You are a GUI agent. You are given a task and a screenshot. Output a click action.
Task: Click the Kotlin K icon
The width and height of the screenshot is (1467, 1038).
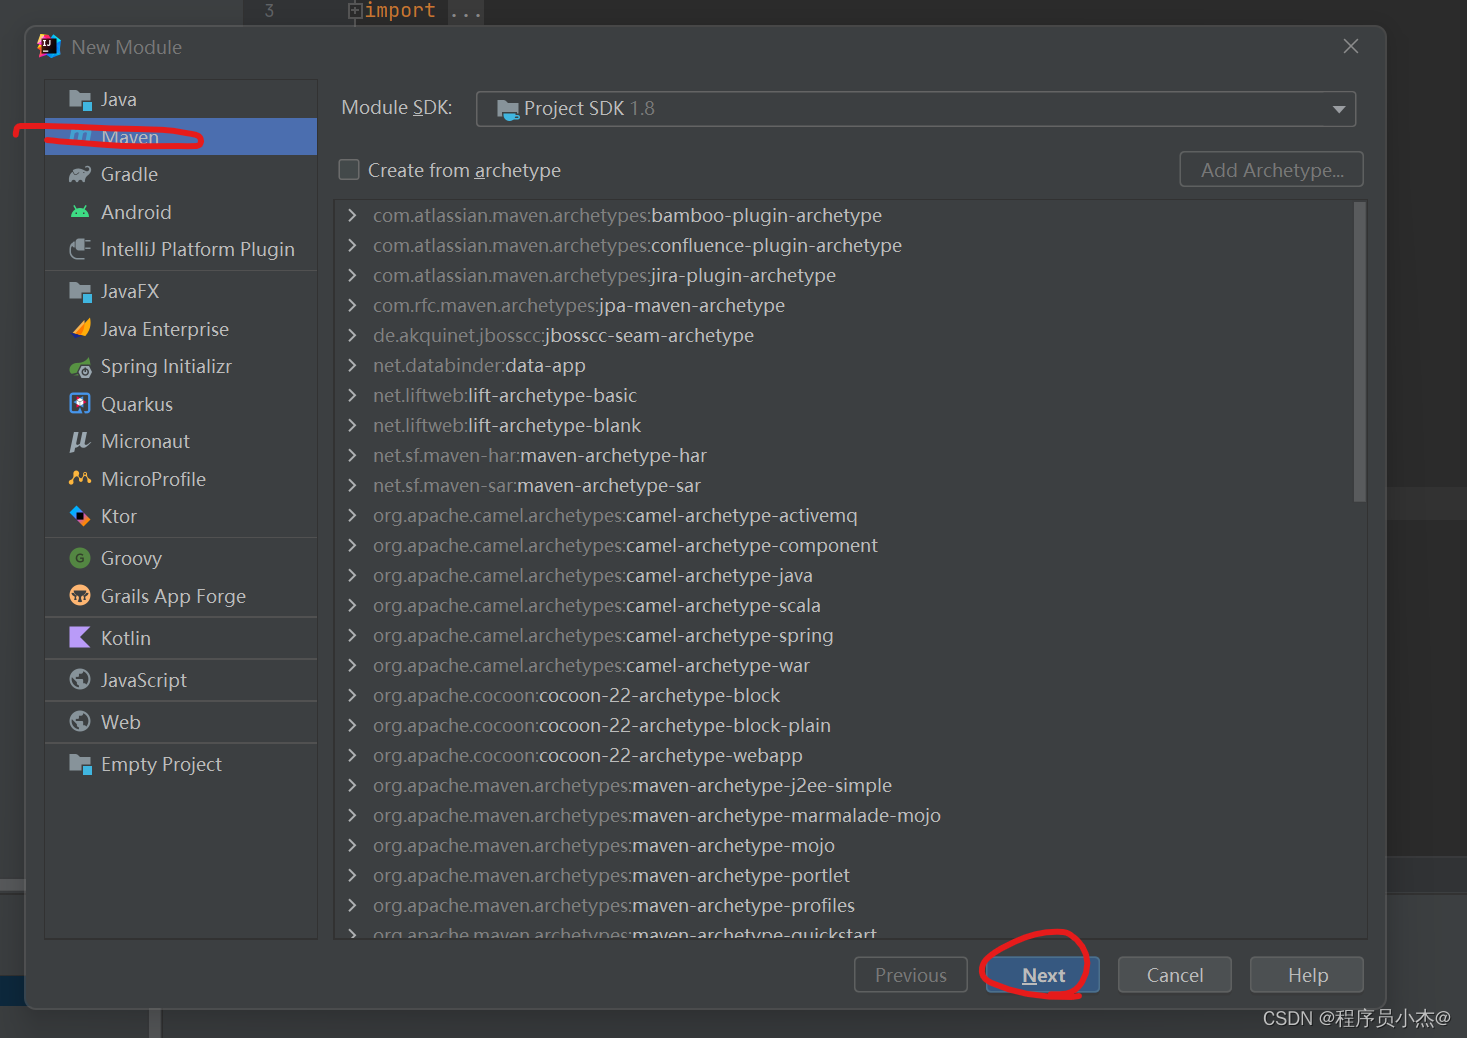coord(80,638)
